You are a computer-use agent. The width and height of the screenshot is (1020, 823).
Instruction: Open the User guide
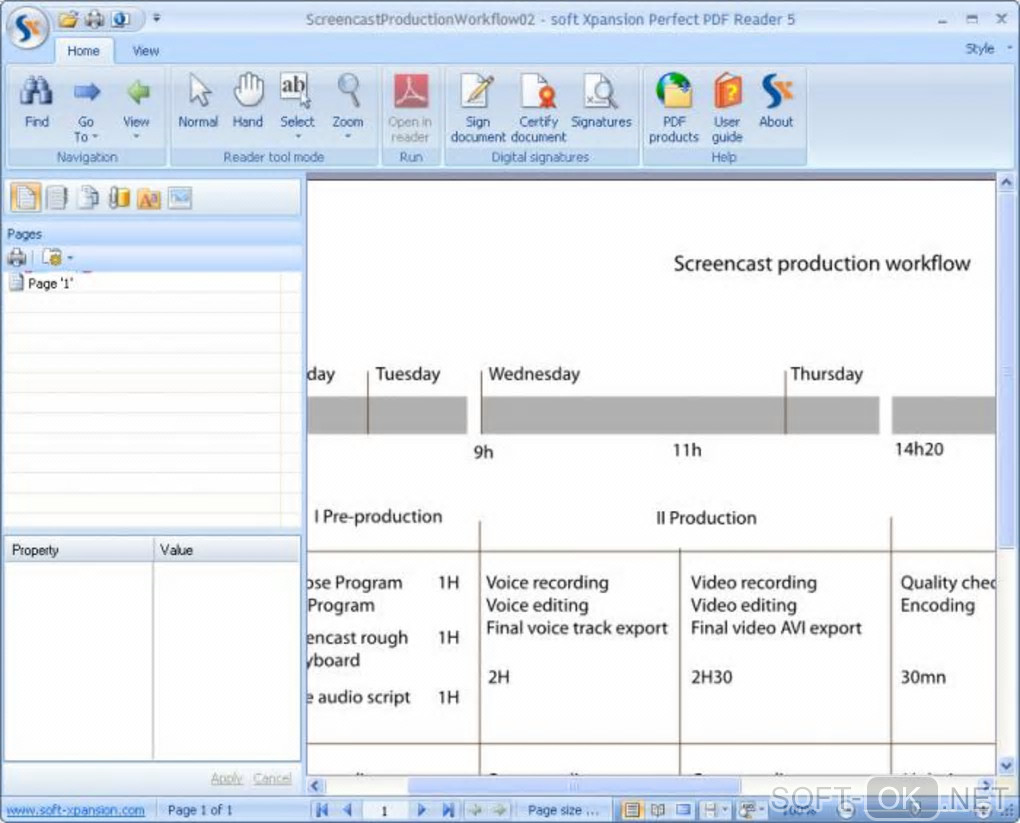tap(727, 109)
